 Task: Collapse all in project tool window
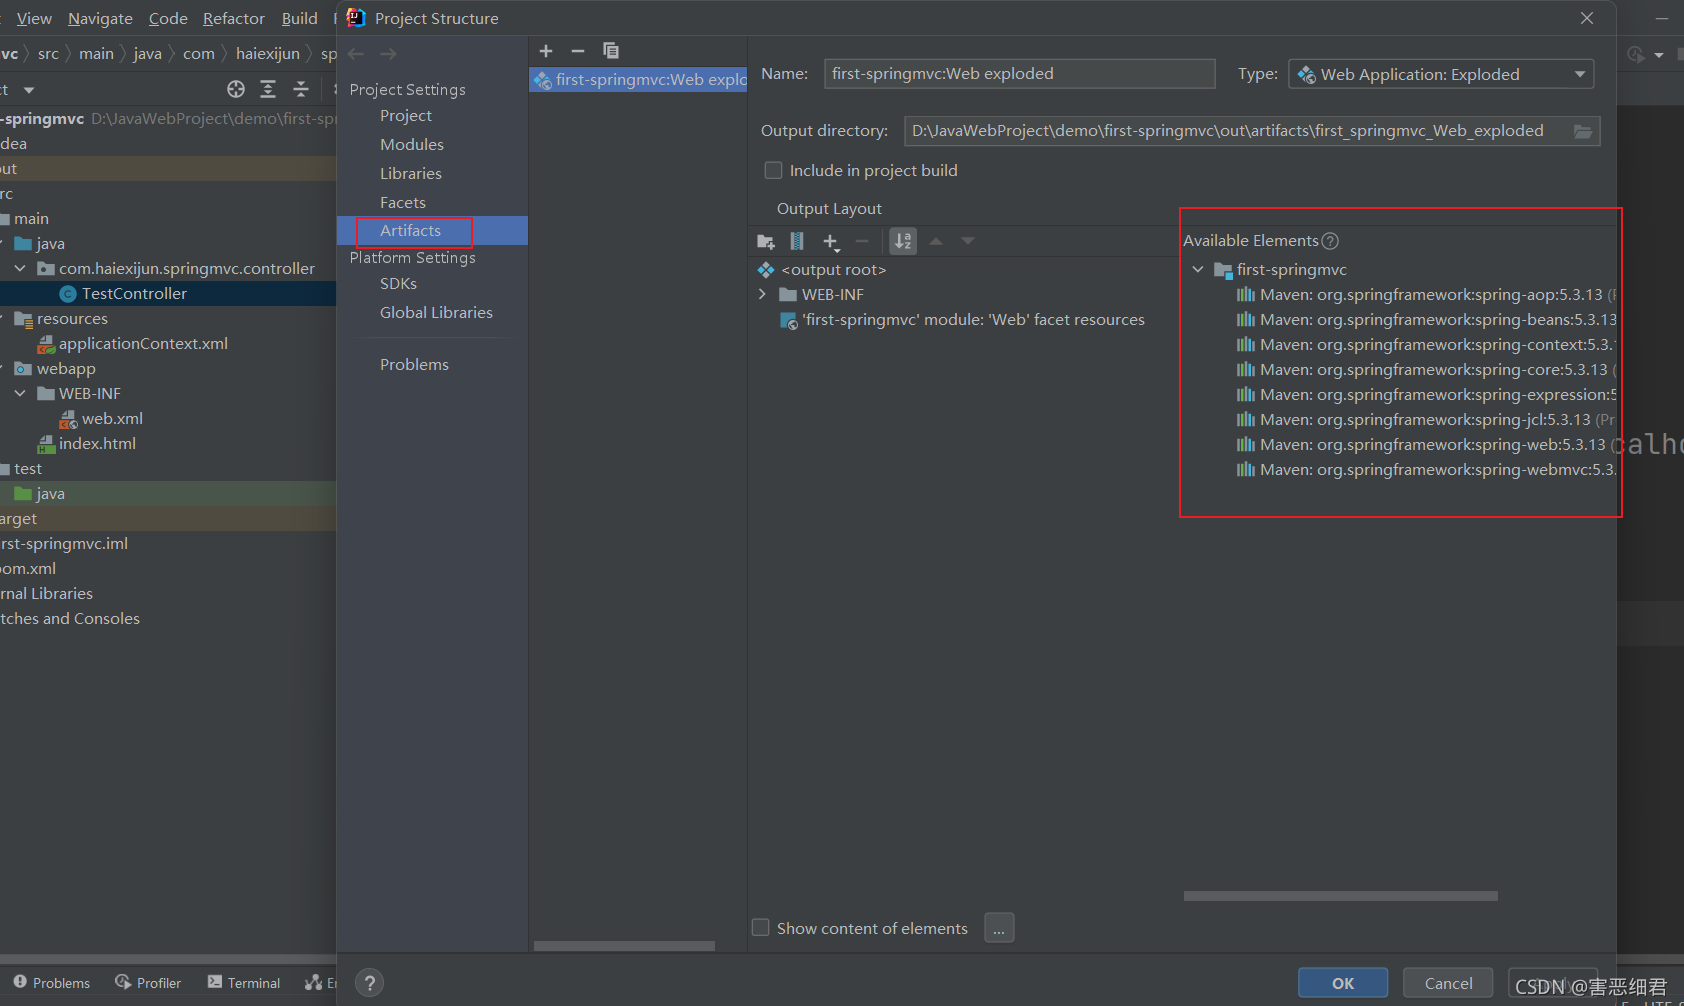(301, 89)
